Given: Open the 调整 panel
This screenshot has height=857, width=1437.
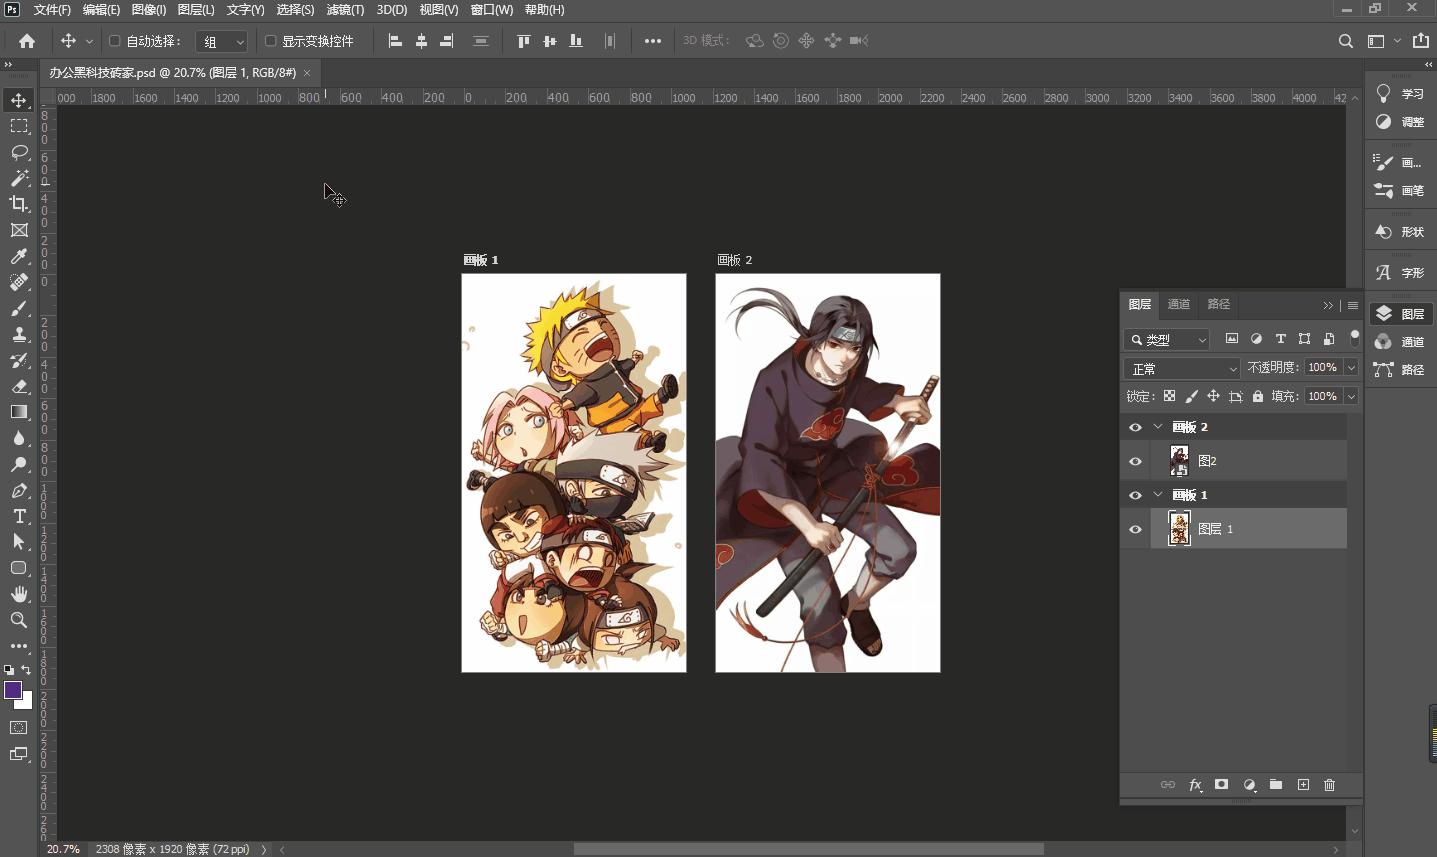Looking at the screenshot, I should click(x=1400, y=122).
